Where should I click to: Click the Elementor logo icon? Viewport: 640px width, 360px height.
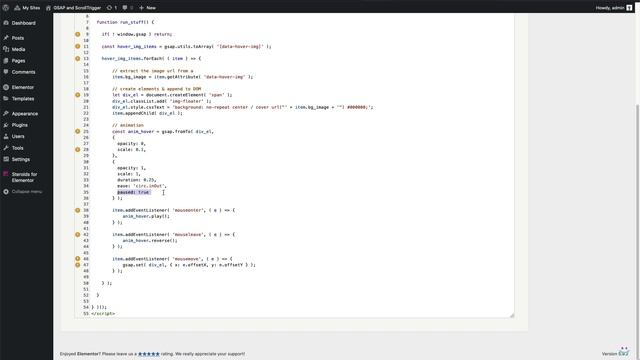coord(6,87)
